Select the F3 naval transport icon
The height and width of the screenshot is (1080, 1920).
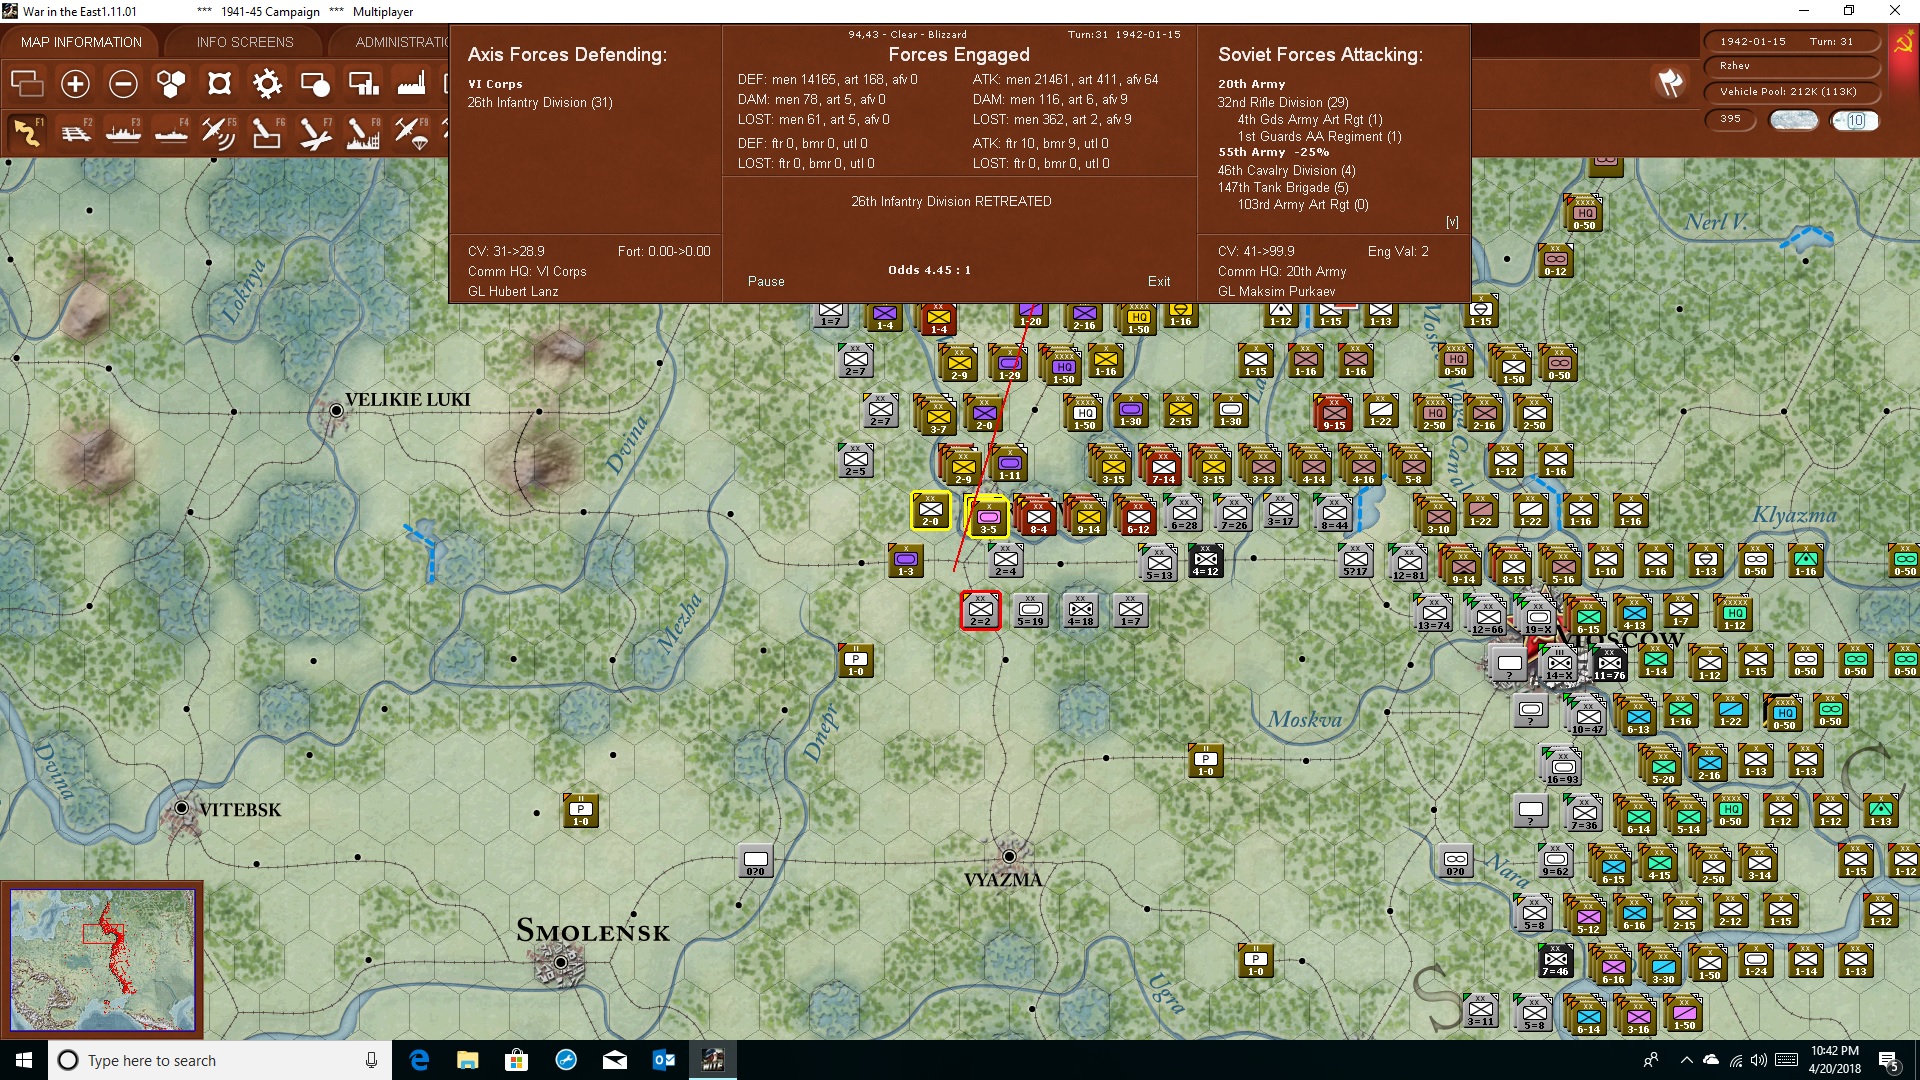pos(123,132)
